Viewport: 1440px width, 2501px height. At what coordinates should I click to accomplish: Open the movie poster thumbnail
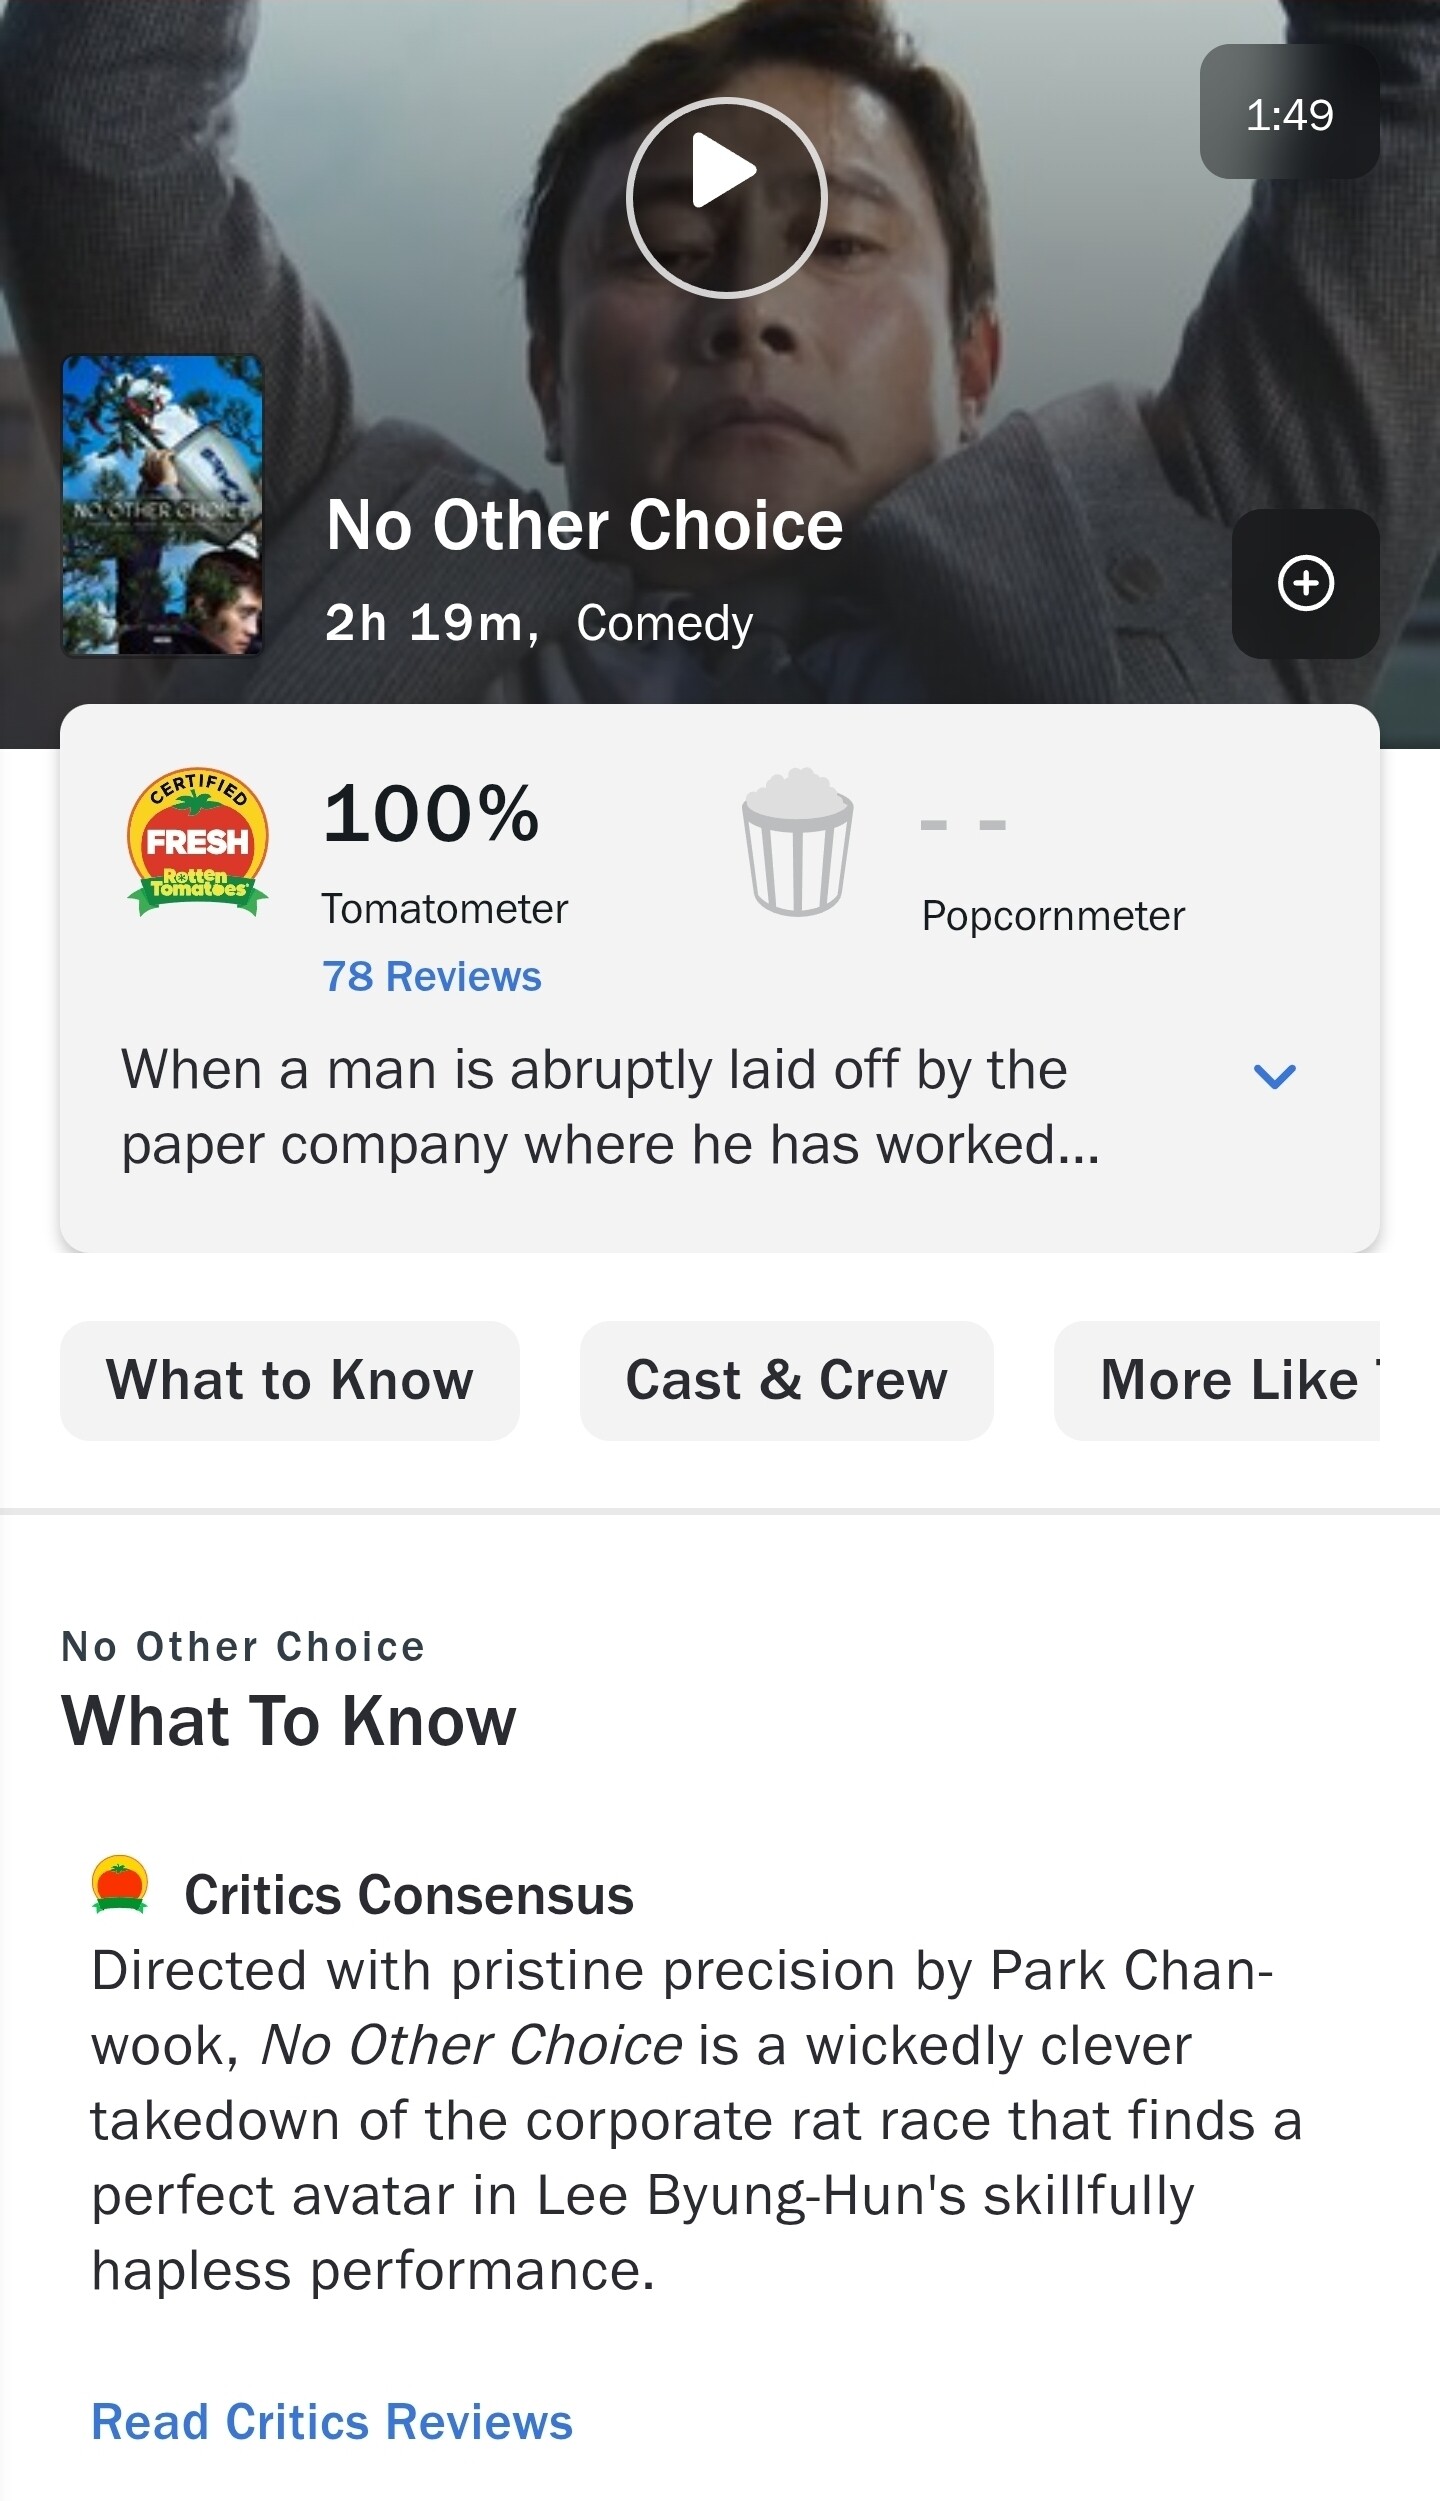[x=163, y=505]
